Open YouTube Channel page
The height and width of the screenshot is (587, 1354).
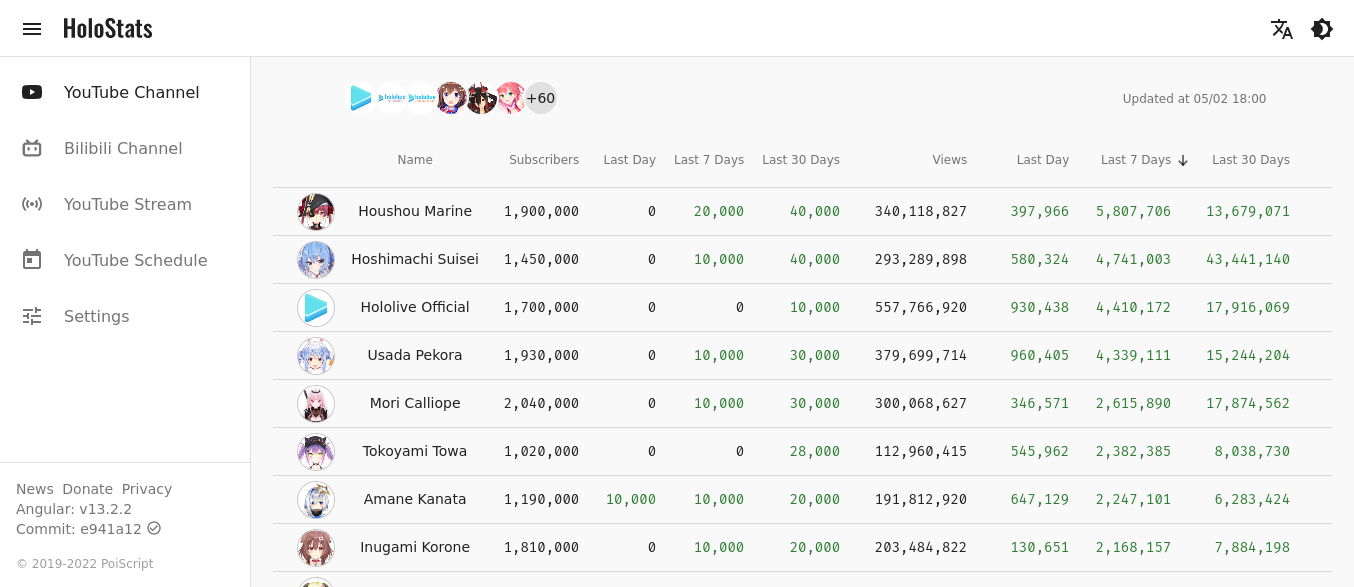131,92
